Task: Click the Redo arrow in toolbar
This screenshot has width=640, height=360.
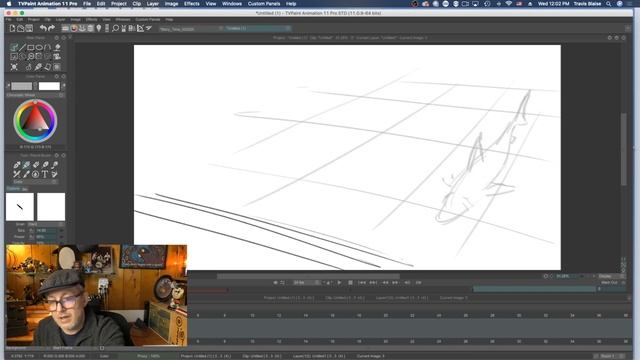Action: tap(51, 28)
